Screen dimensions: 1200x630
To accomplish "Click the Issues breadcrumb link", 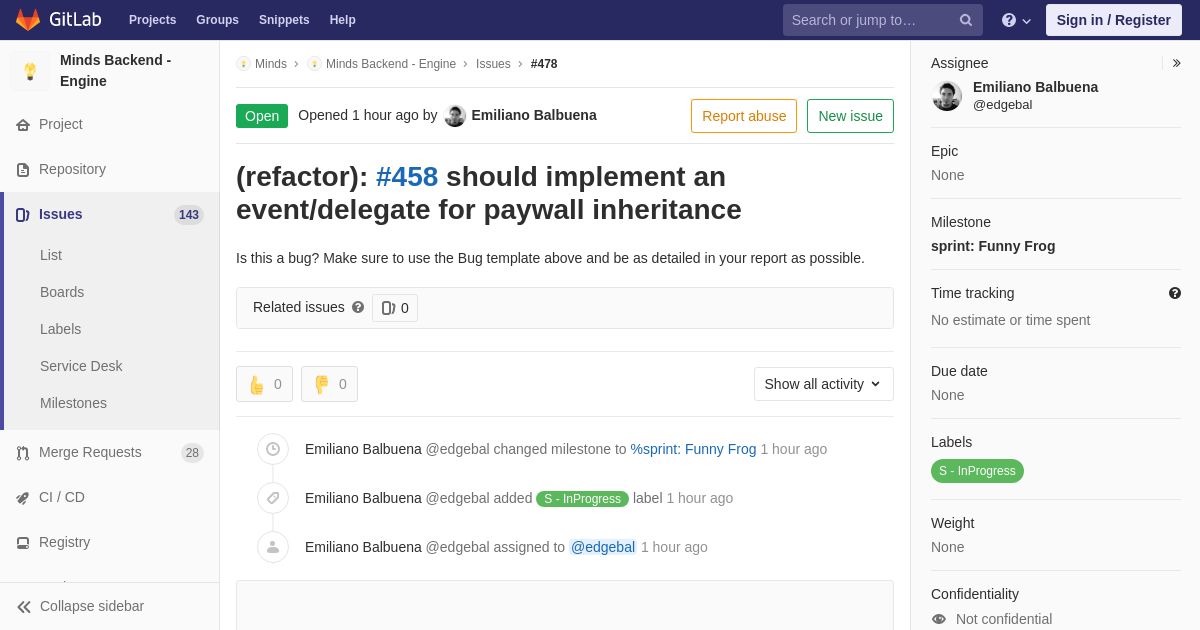I will (493, 64).
